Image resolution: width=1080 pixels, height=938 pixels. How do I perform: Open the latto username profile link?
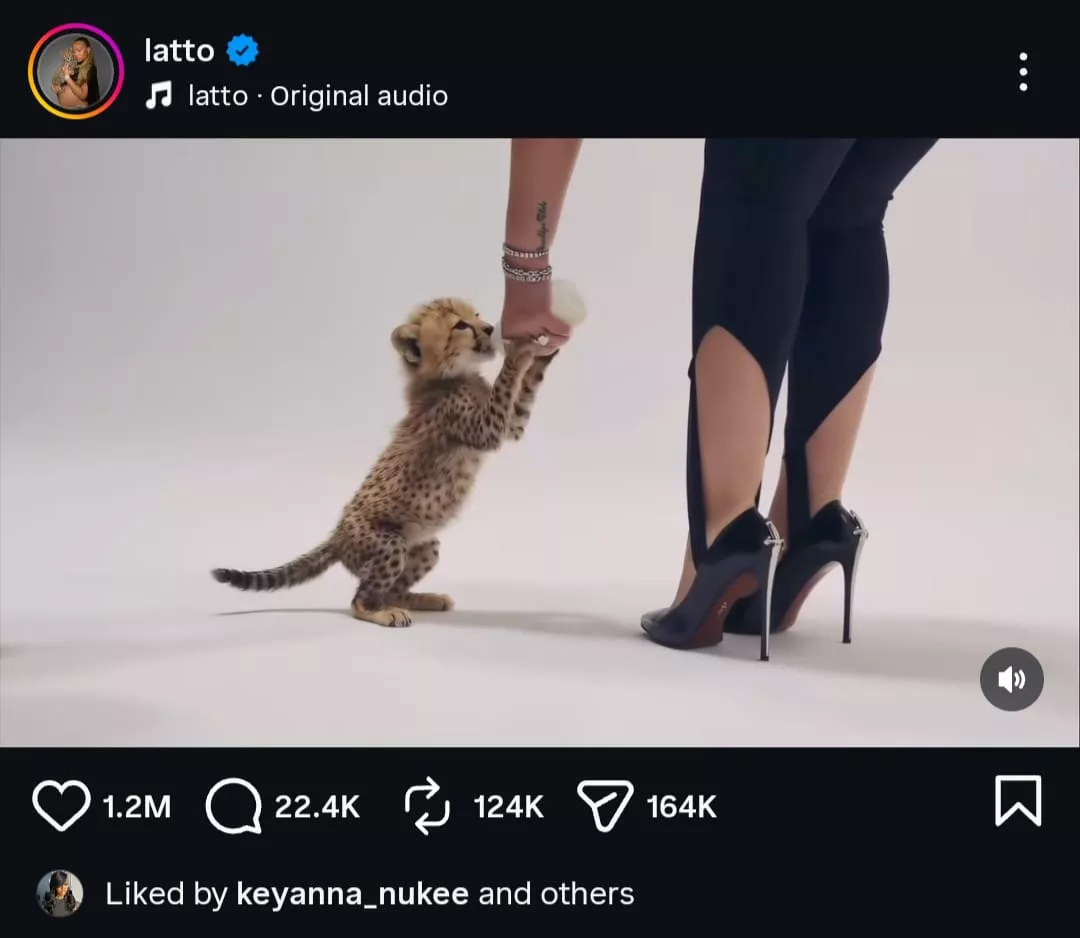click(179, 49)
